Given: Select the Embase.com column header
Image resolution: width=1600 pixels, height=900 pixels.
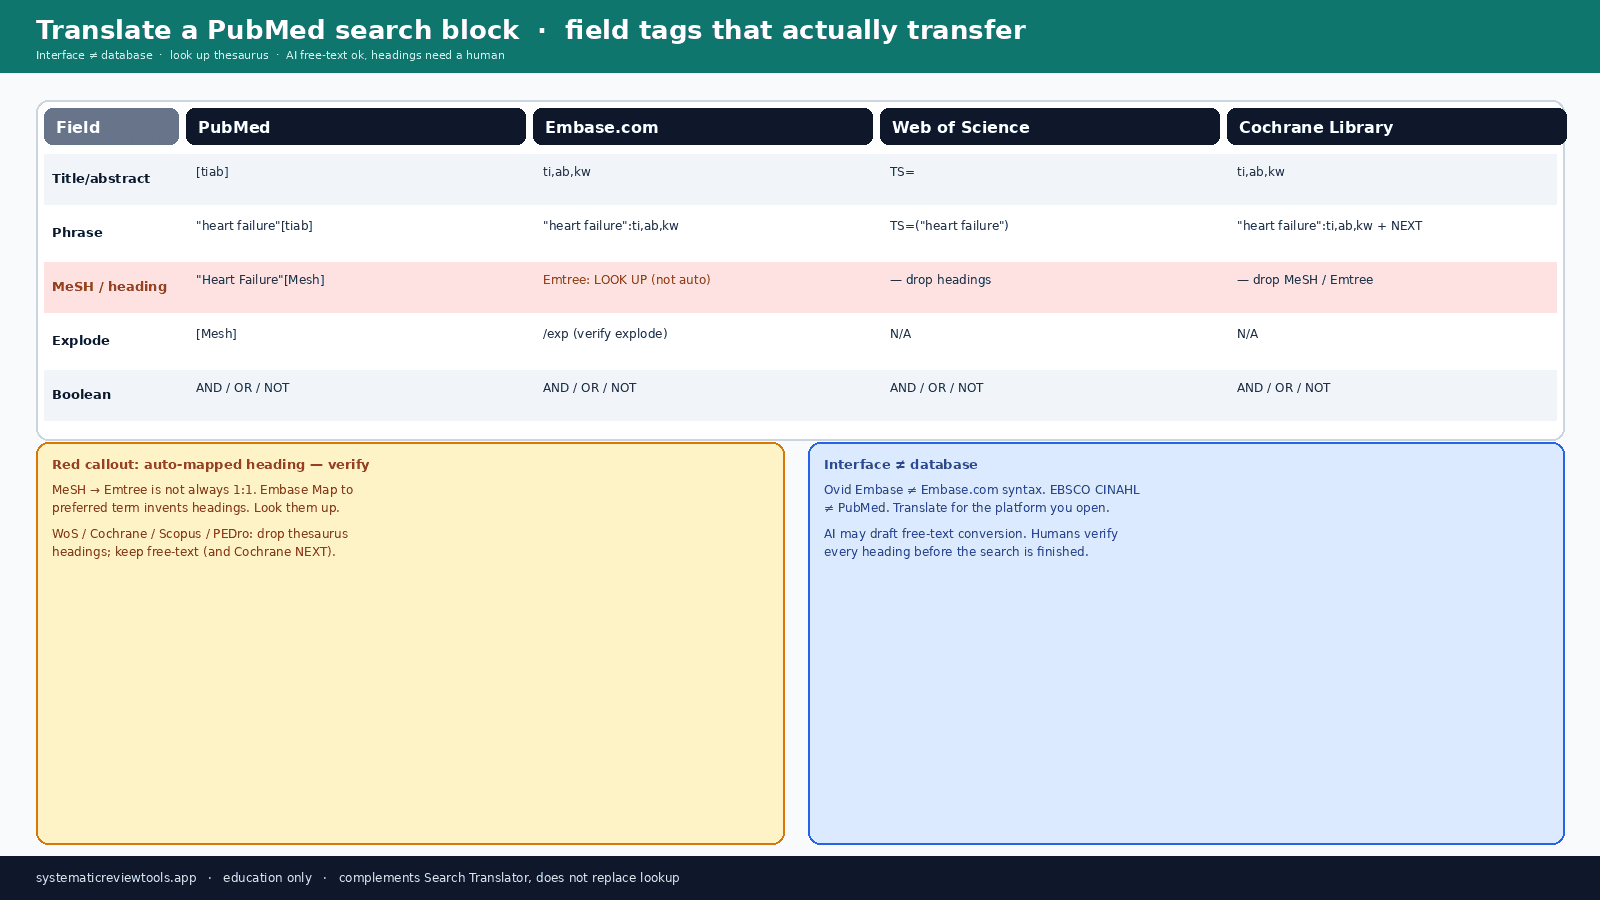Looking at the screenshot, I should point(703,127).
